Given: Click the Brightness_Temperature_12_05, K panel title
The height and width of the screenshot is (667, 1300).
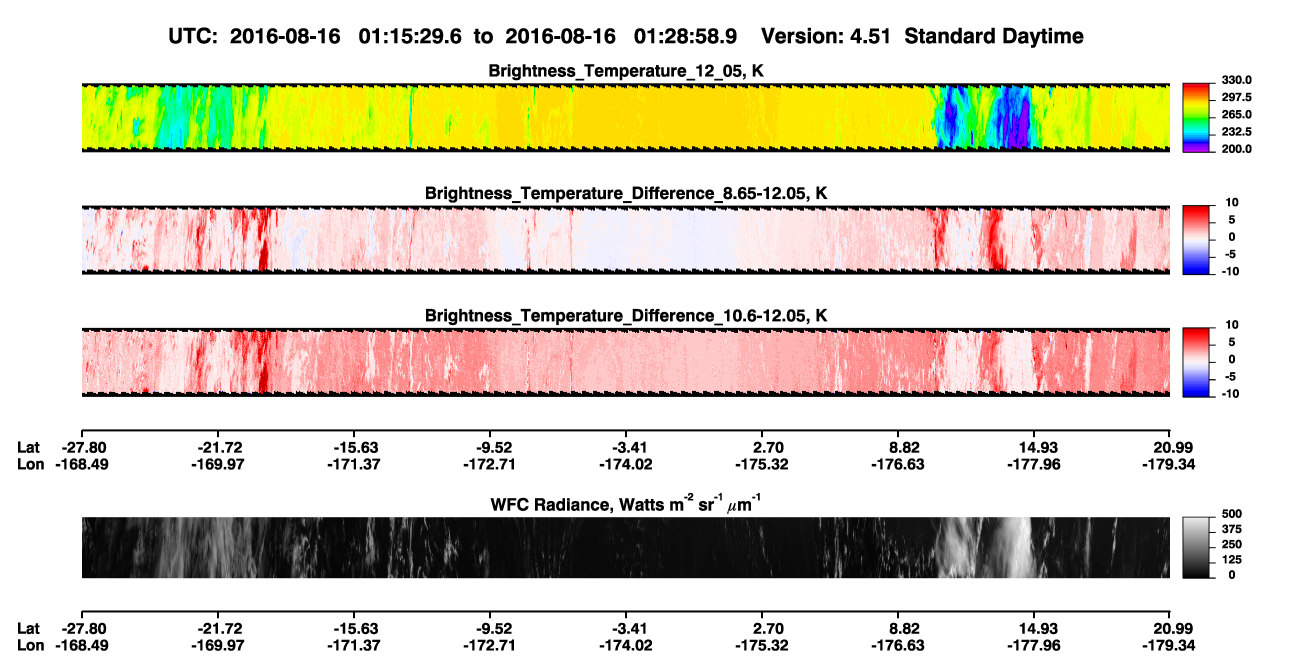Looking at the screenshot, I should click(x=626, y=71).
